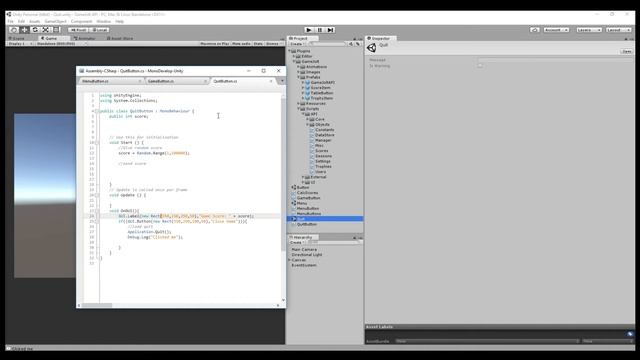Expand the Canvas object in Hierarchy
640x360 pixels.
(x=289, y=260)
